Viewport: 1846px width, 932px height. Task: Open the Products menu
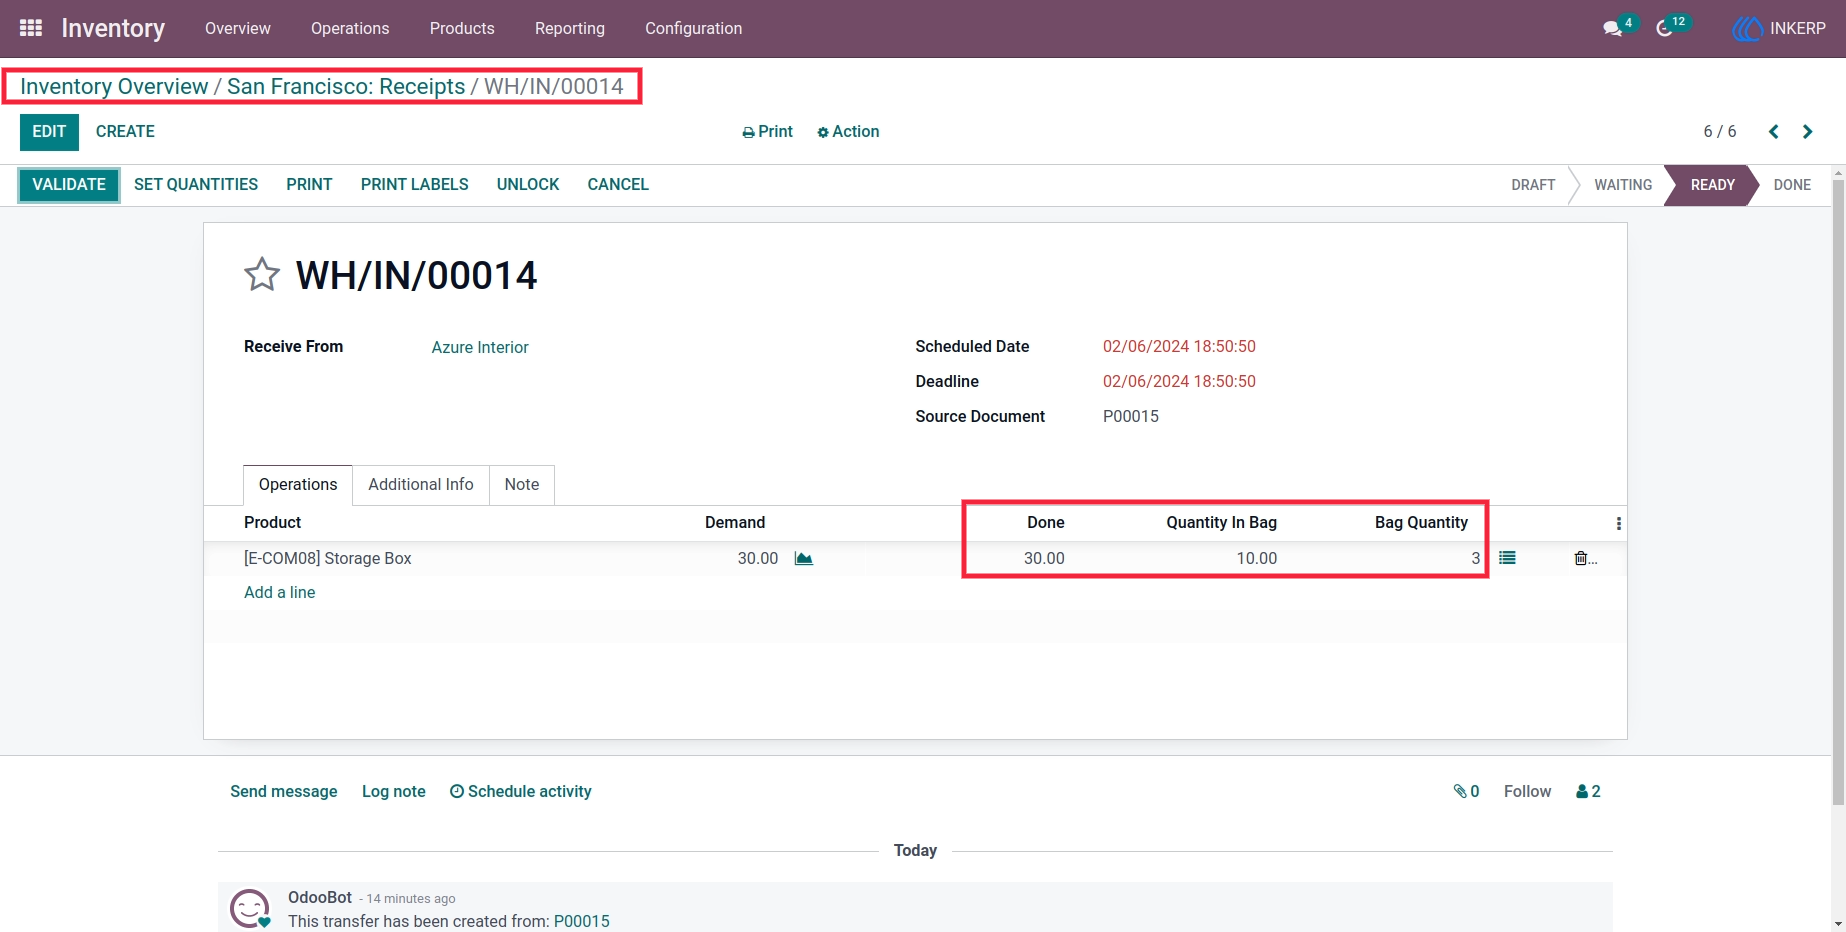(462, 28)
